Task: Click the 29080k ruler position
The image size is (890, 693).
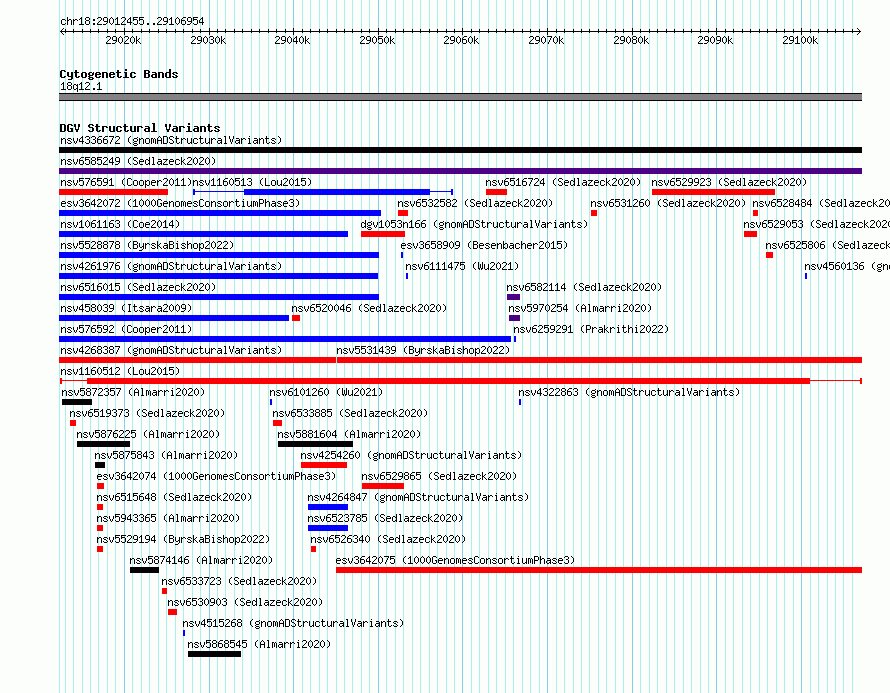Action: click(x=631, y=40)
